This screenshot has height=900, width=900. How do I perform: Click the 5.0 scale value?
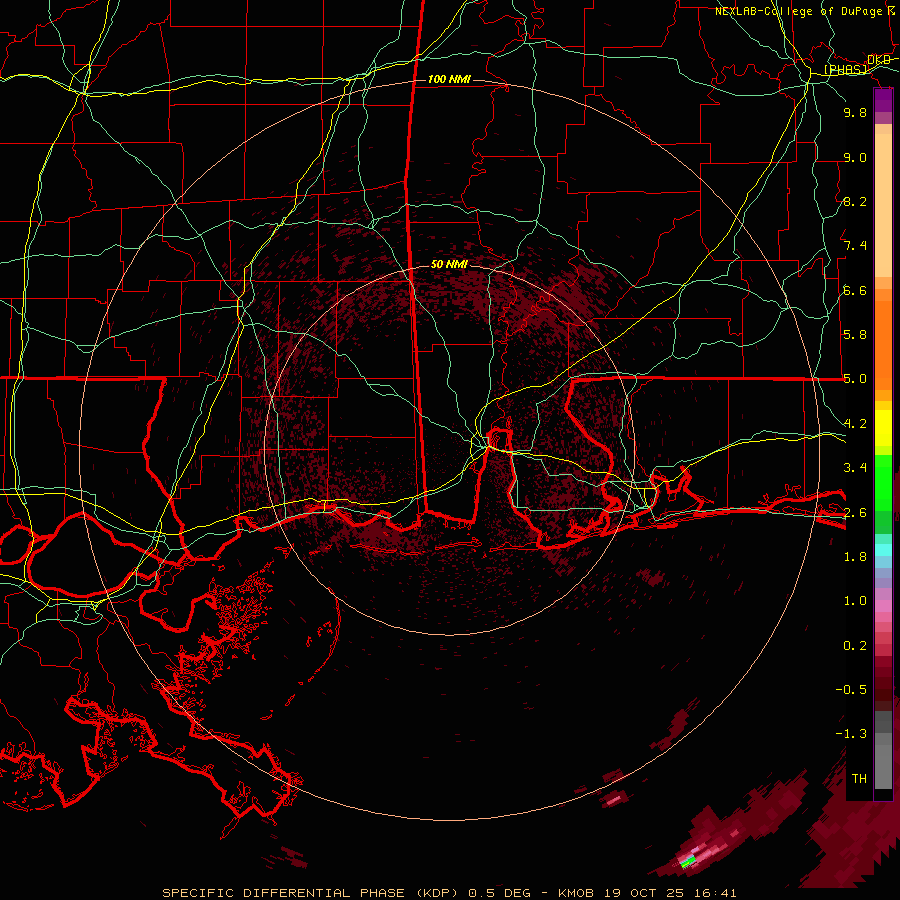(855, 379)
